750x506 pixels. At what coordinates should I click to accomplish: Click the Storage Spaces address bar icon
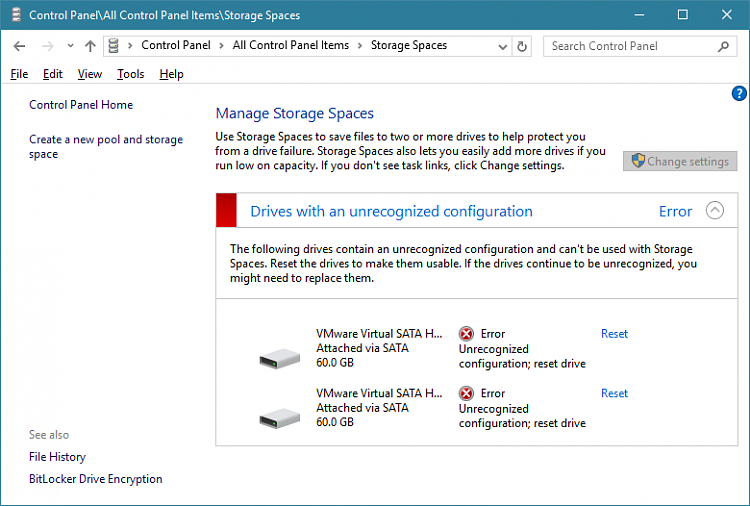(113, 45)
